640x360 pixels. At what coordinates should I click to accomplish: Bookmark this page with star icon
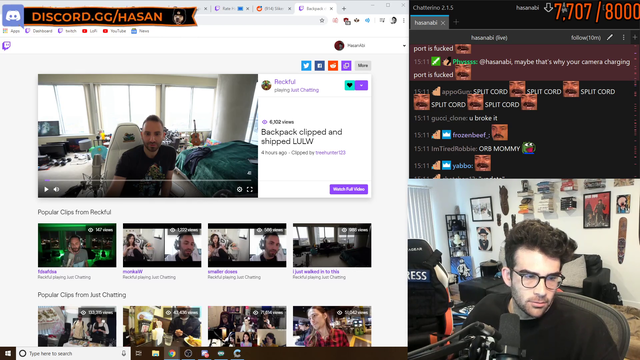322,20
